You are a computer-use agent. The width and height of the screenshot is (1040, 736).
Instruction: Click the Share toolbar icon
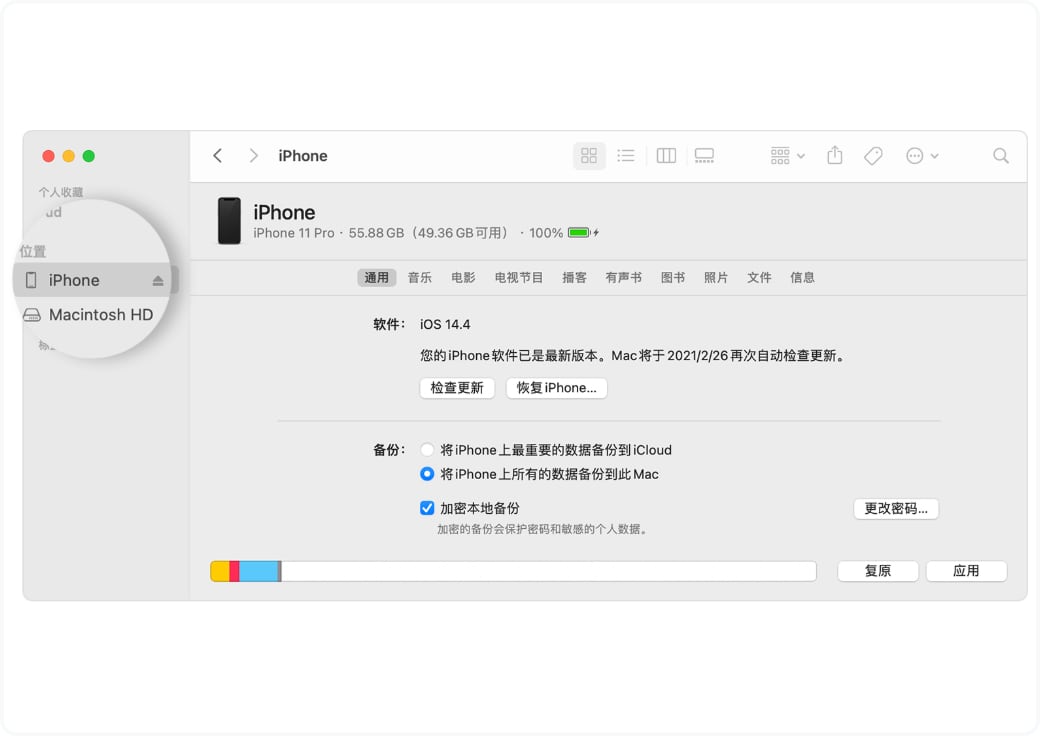tap(835, 156)
